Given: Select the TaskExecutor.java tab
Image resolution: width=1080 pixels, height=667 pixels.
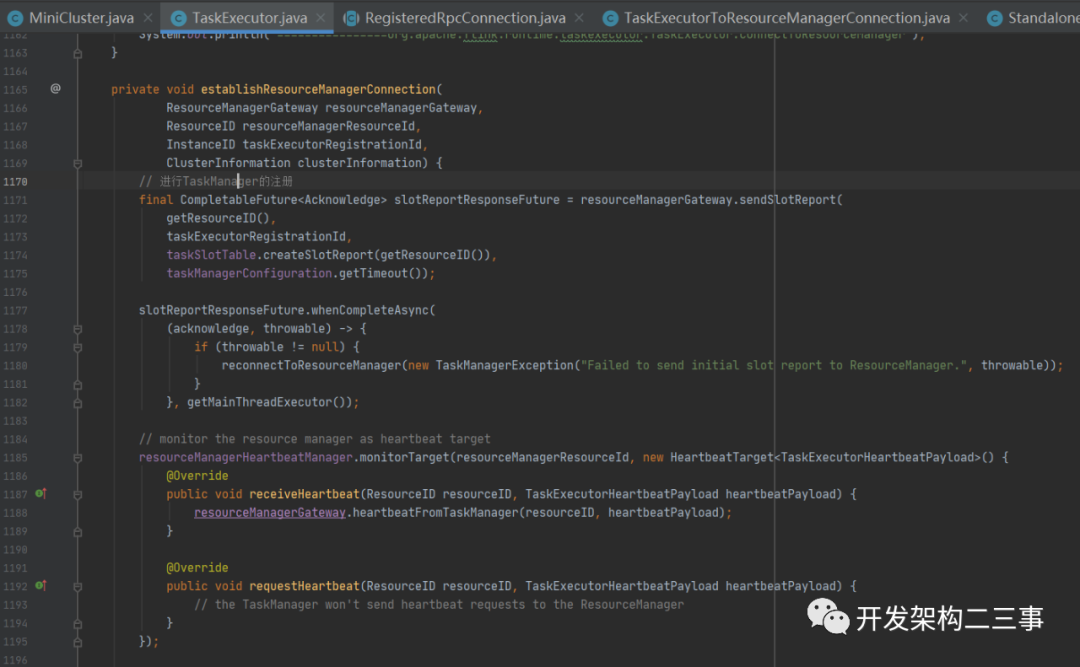Looking at the screenshot, I should [x=249, y=18].
